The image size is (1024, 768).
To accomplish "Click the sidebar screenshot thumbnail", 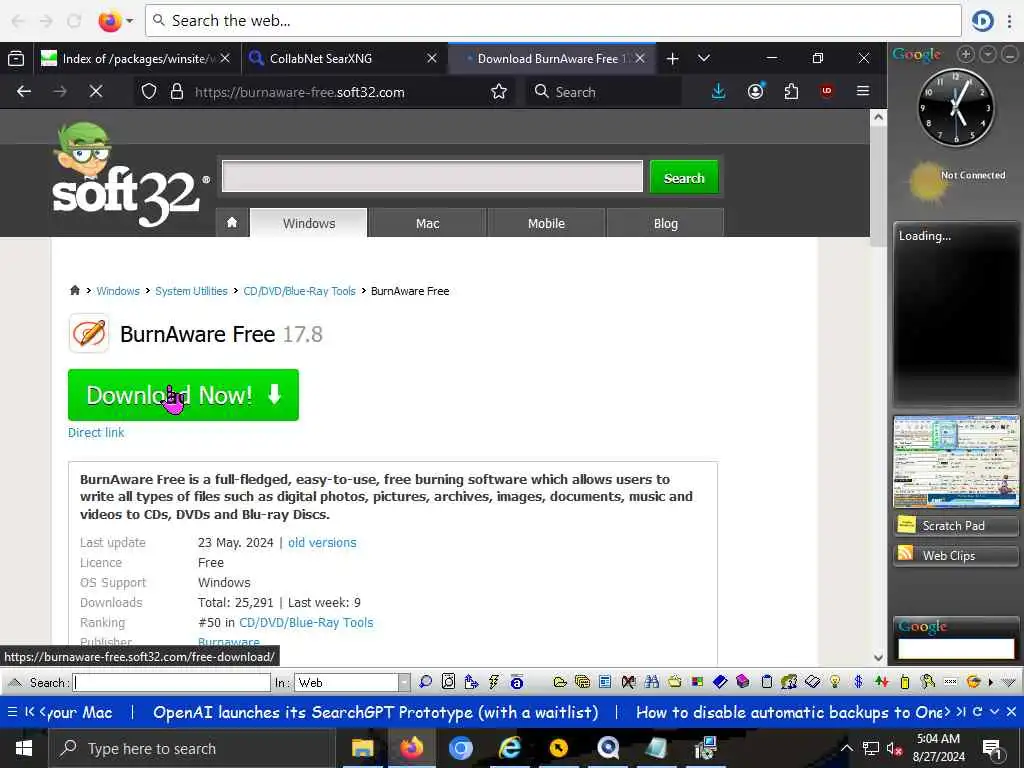I will (x=956, y=460).
